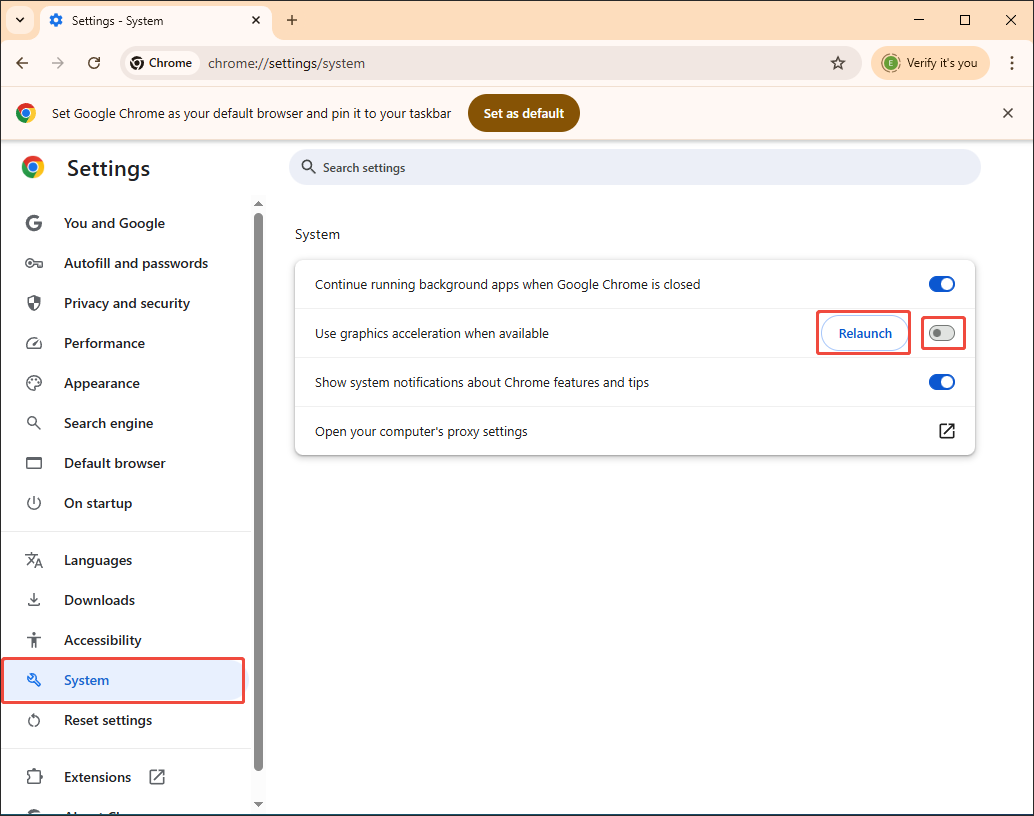This screenshot has width=1034, height=816.
Task: Click the Extensions external-link icon
Action: pyautogui.click(x=156, y=776)
